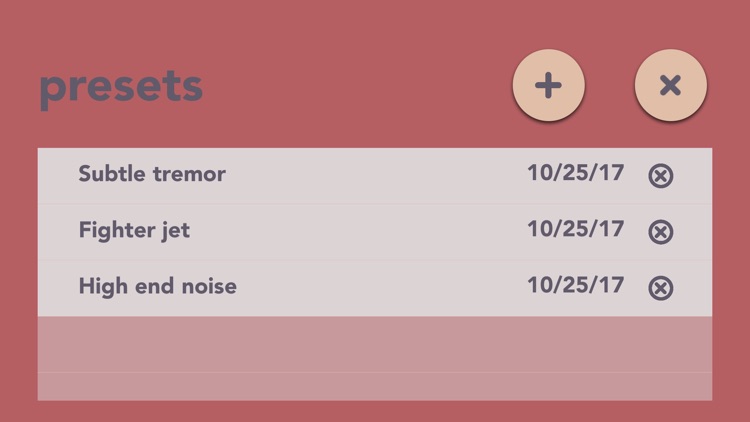Image resolution: width=750 pixels, height=422 pixels.
Task: Click the presets heading text
Action: click(121, 88)
